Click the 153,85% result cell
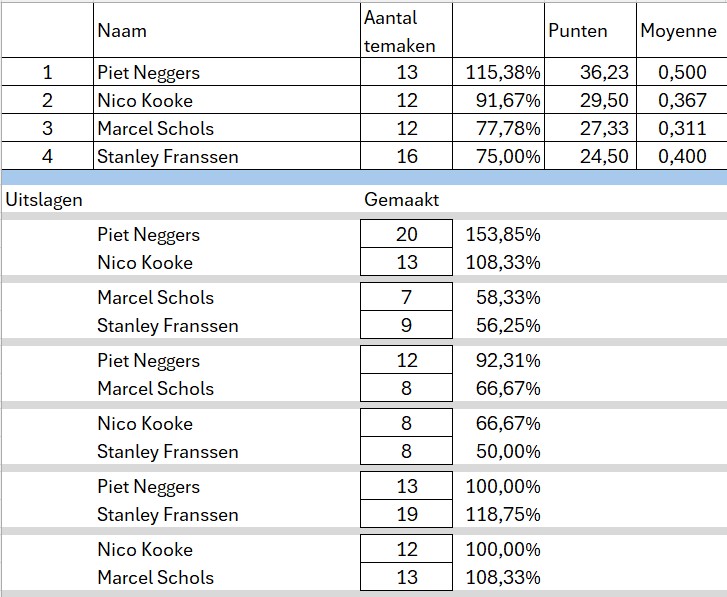 pos(503,235)
